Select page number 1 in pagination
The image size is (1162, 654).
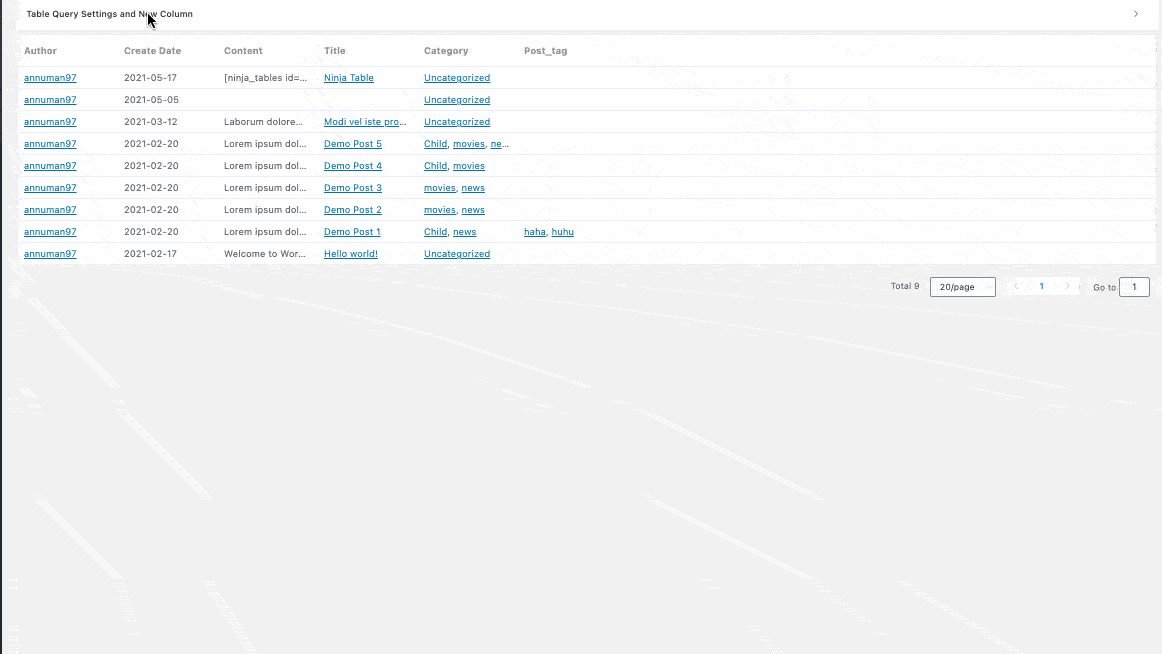(1041, 287)
